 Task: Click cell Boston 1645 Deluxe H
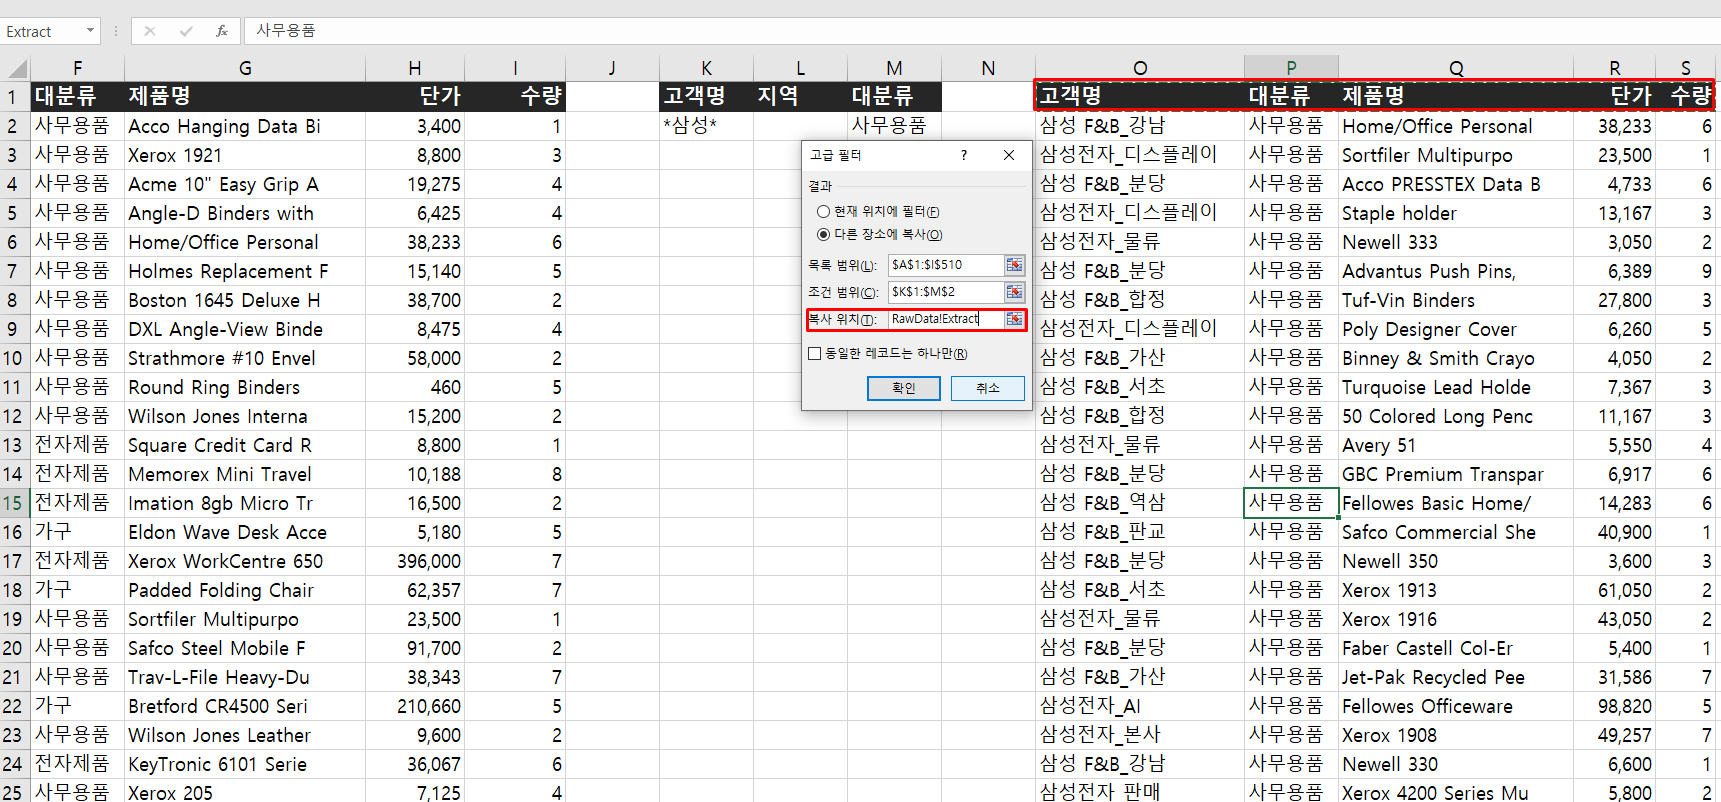[245, 300]
